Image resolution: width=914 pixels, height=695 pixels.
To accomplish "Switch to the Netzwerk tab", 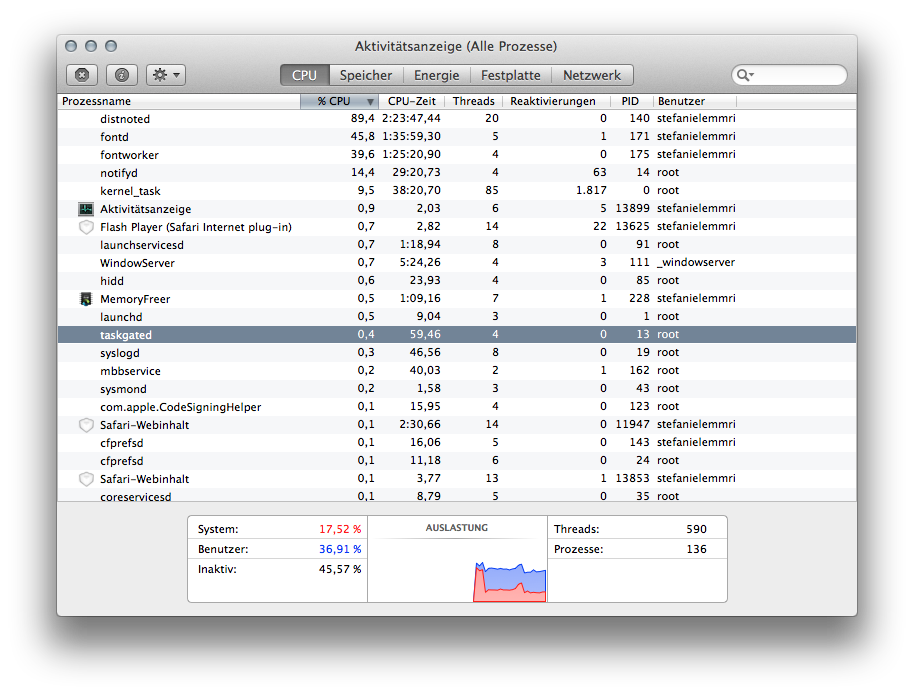I will point(592,75).
